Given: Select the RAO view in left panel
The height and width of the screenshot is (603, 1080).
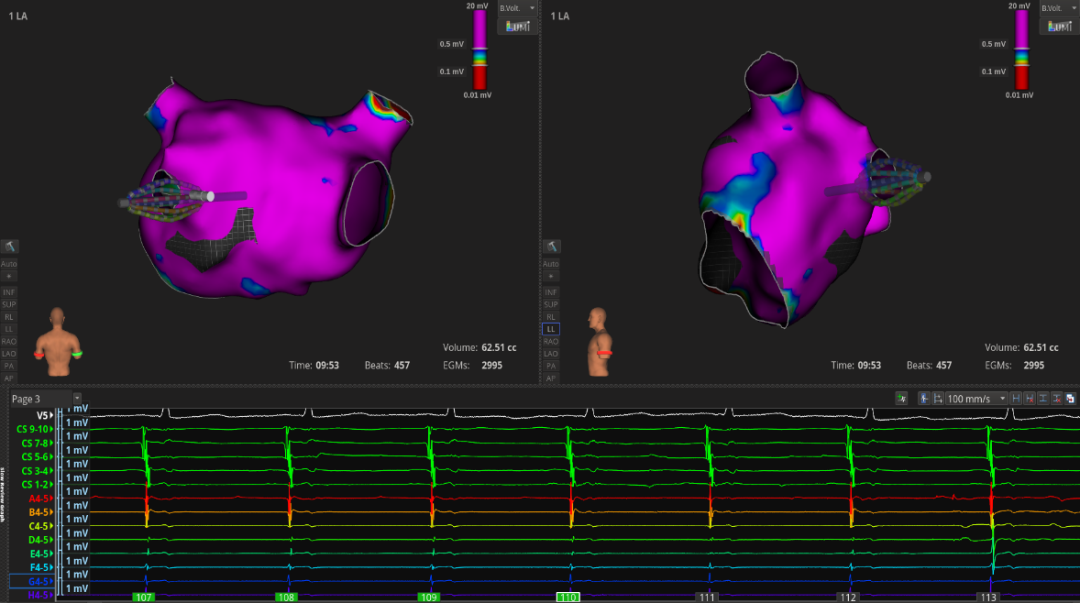Looking at the screenshot, I should (9, 341).
